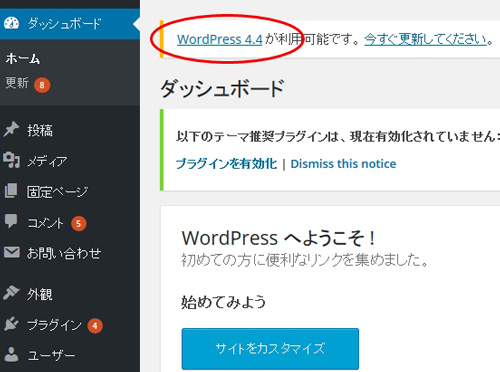Click the pages icon beside 固定ページ

(11, 191)
